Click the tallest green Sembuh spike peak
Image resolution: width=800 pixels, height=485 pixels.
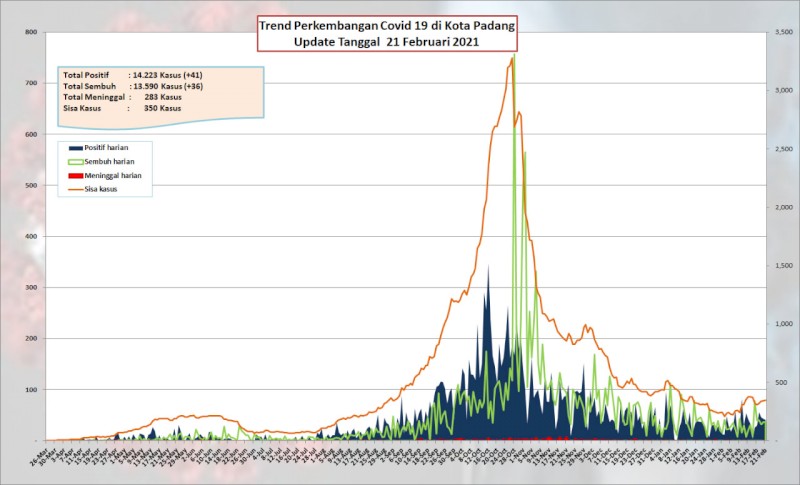point(514,54)
